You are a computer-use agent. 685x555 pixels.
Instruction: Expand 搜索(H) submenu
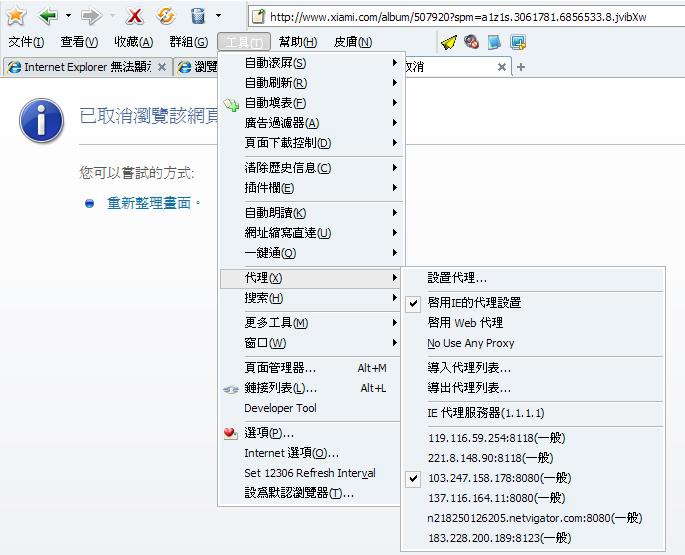(x=311, y=298)
